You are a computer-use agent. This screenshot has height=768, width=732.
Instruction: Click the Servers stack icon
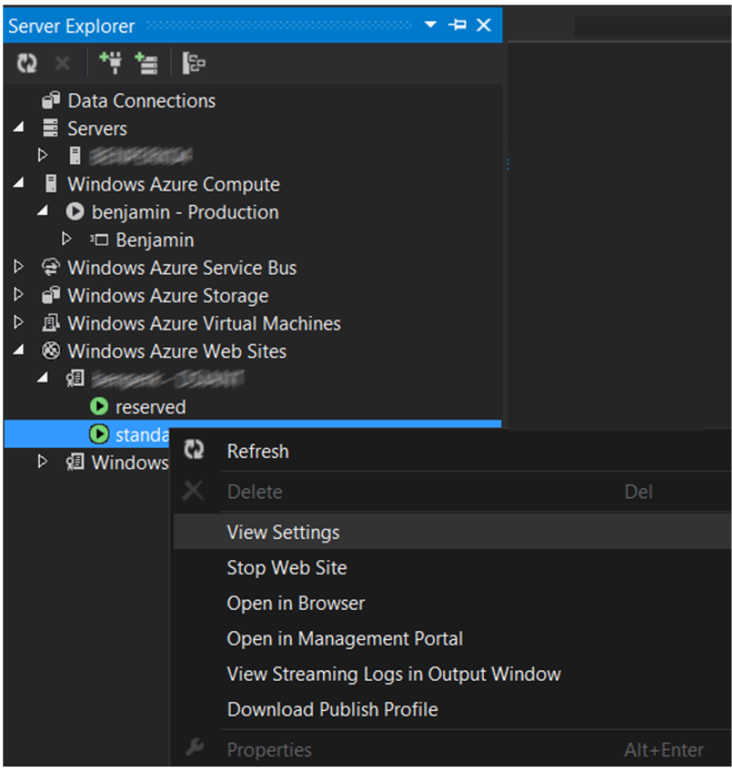pyautogui.click(x=50, y=128)
